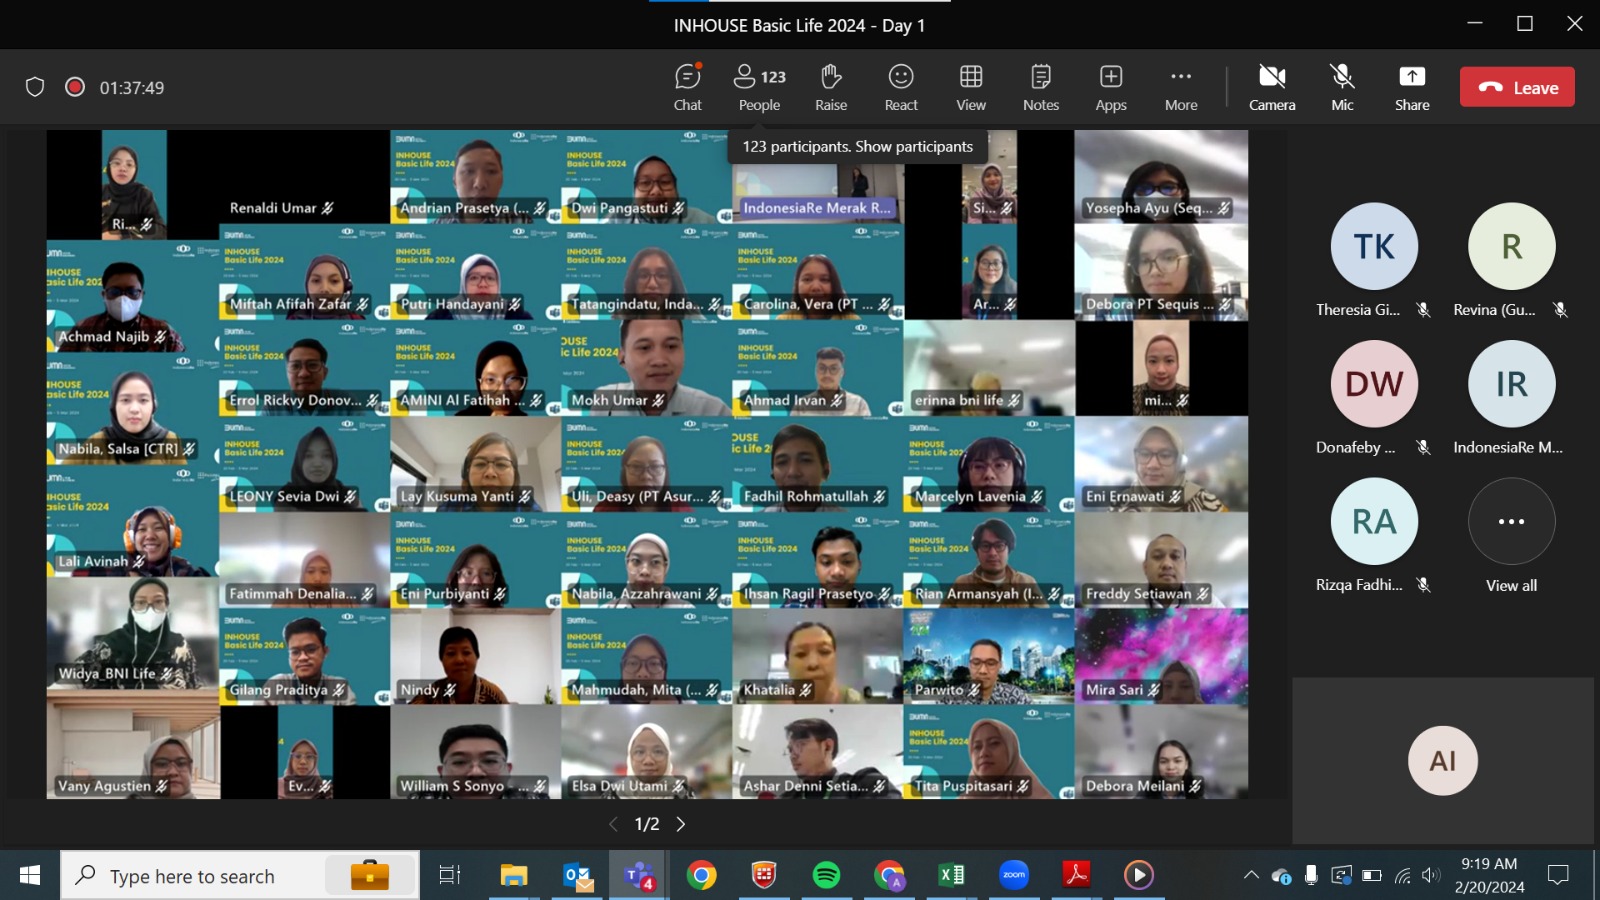This screenshot has width=1600, height=900.
Task: Select Mokh Umar's video tile
Action: 646,368
